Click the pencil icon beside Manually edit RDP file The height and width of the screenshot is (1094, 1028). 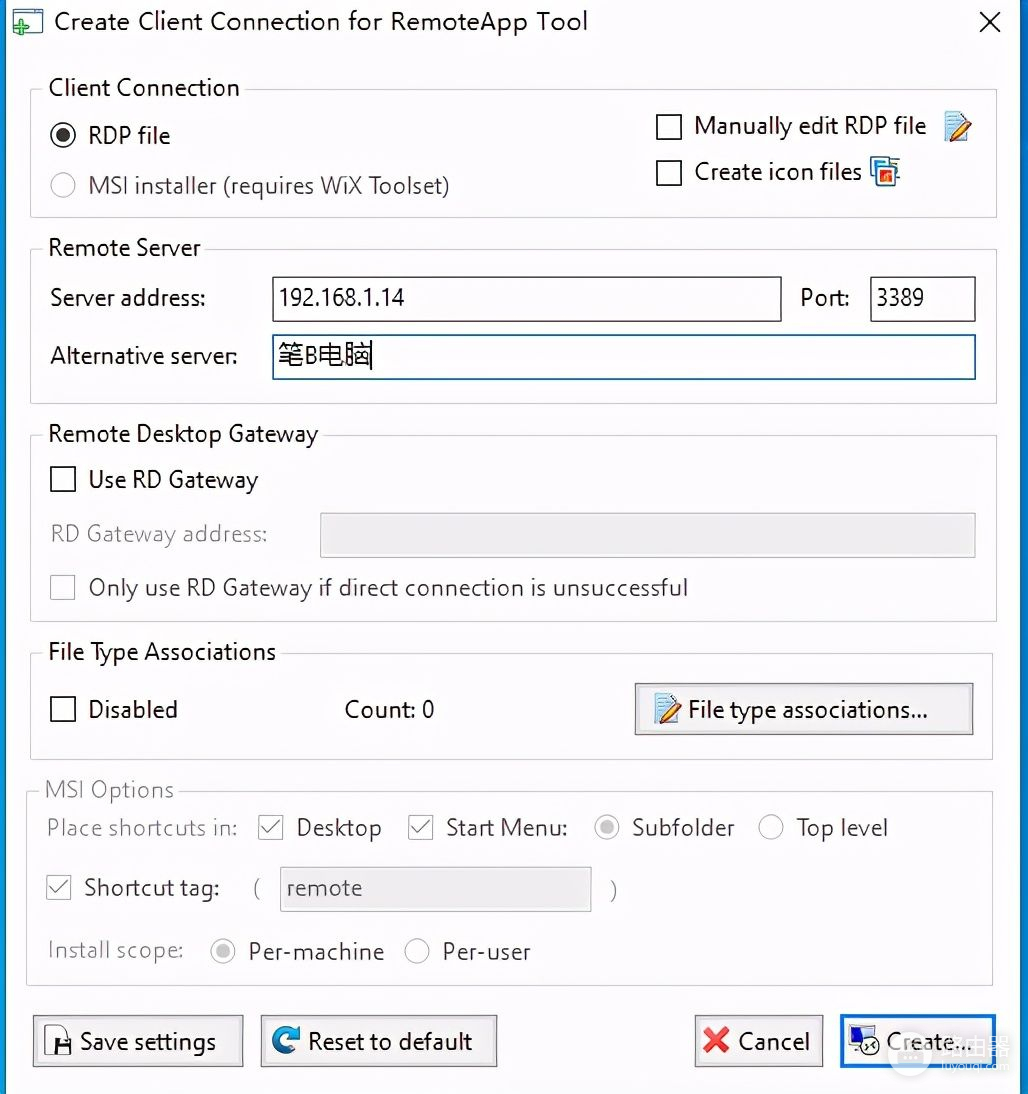[957, 126]
